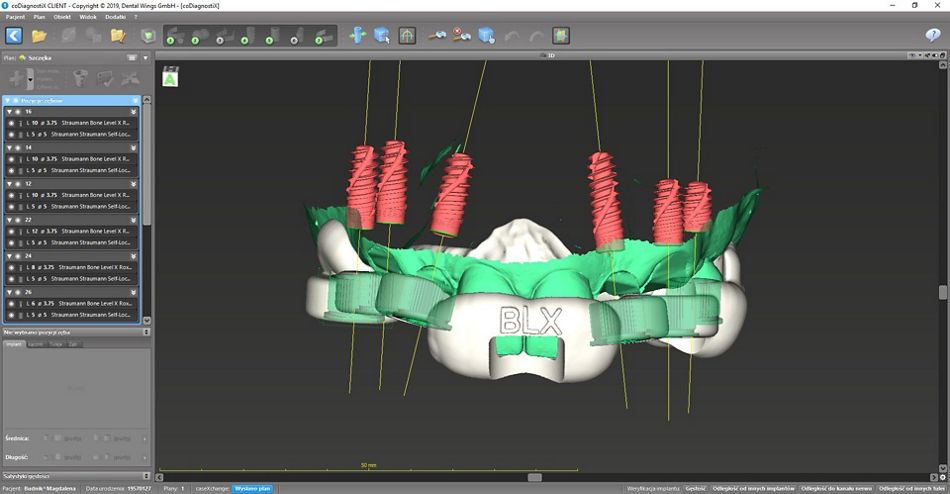This screenshot has height=494, width=950.
Task: Click the Weryfikacja implantu label
Action: click(653, 488)
